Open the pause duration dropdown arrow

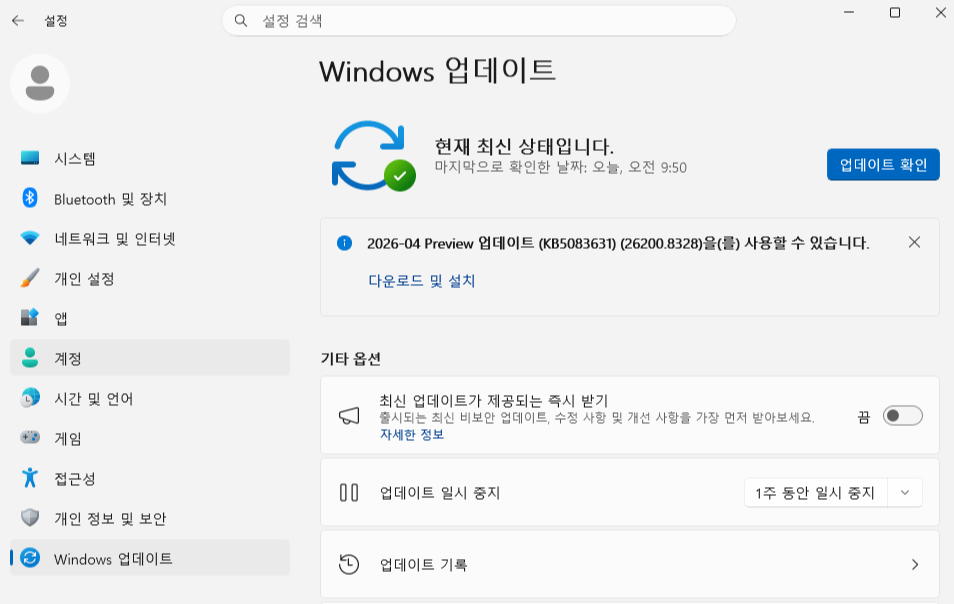pos(905,493)
